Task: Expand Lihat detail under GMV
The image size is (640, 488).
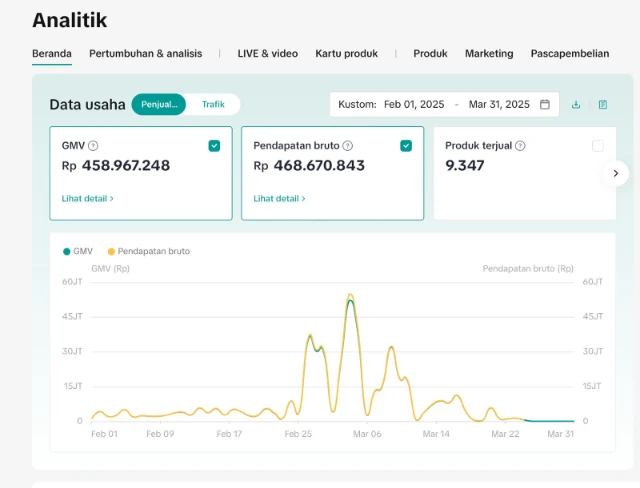Action: pos(87,199)
